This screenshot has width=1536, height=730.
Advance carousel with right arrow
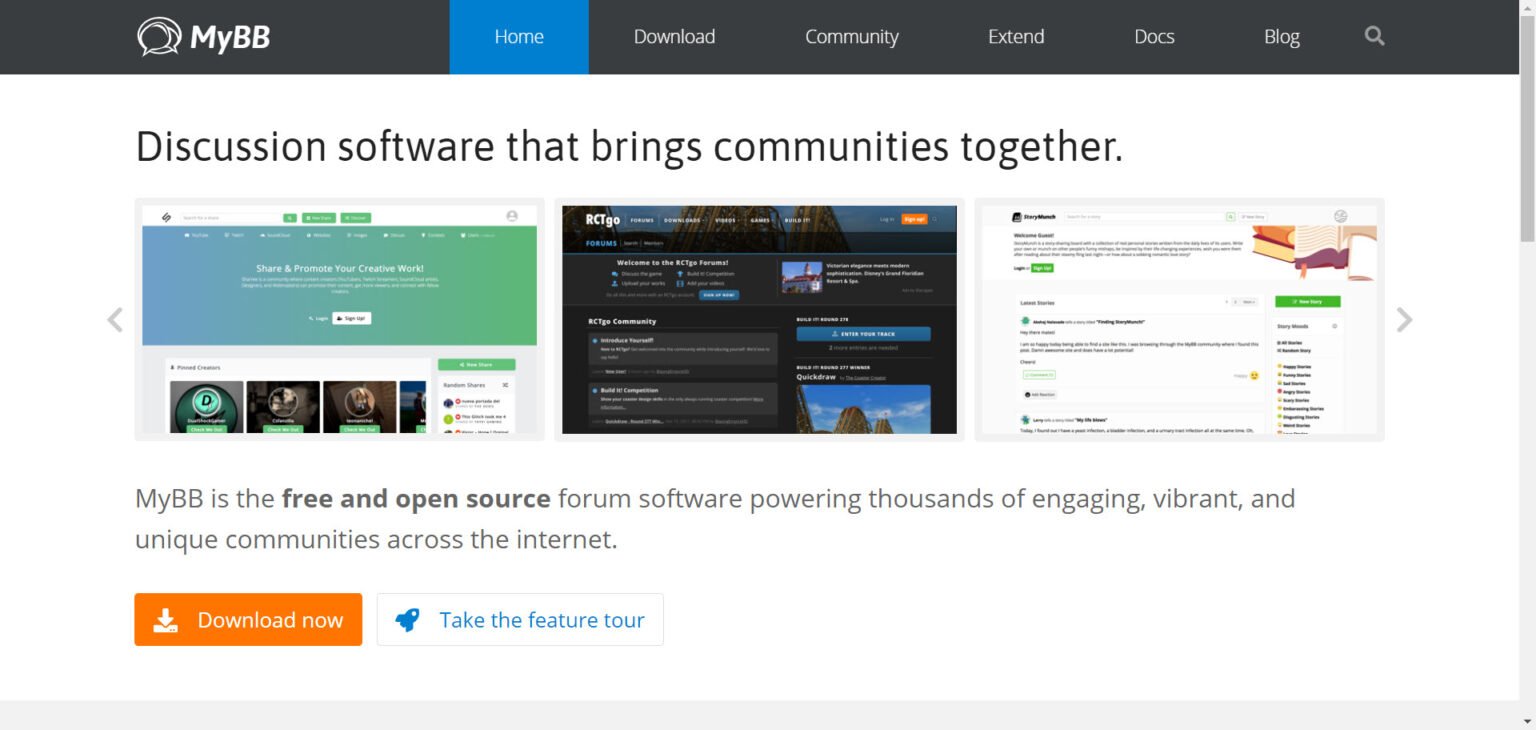click(1404, 320)
